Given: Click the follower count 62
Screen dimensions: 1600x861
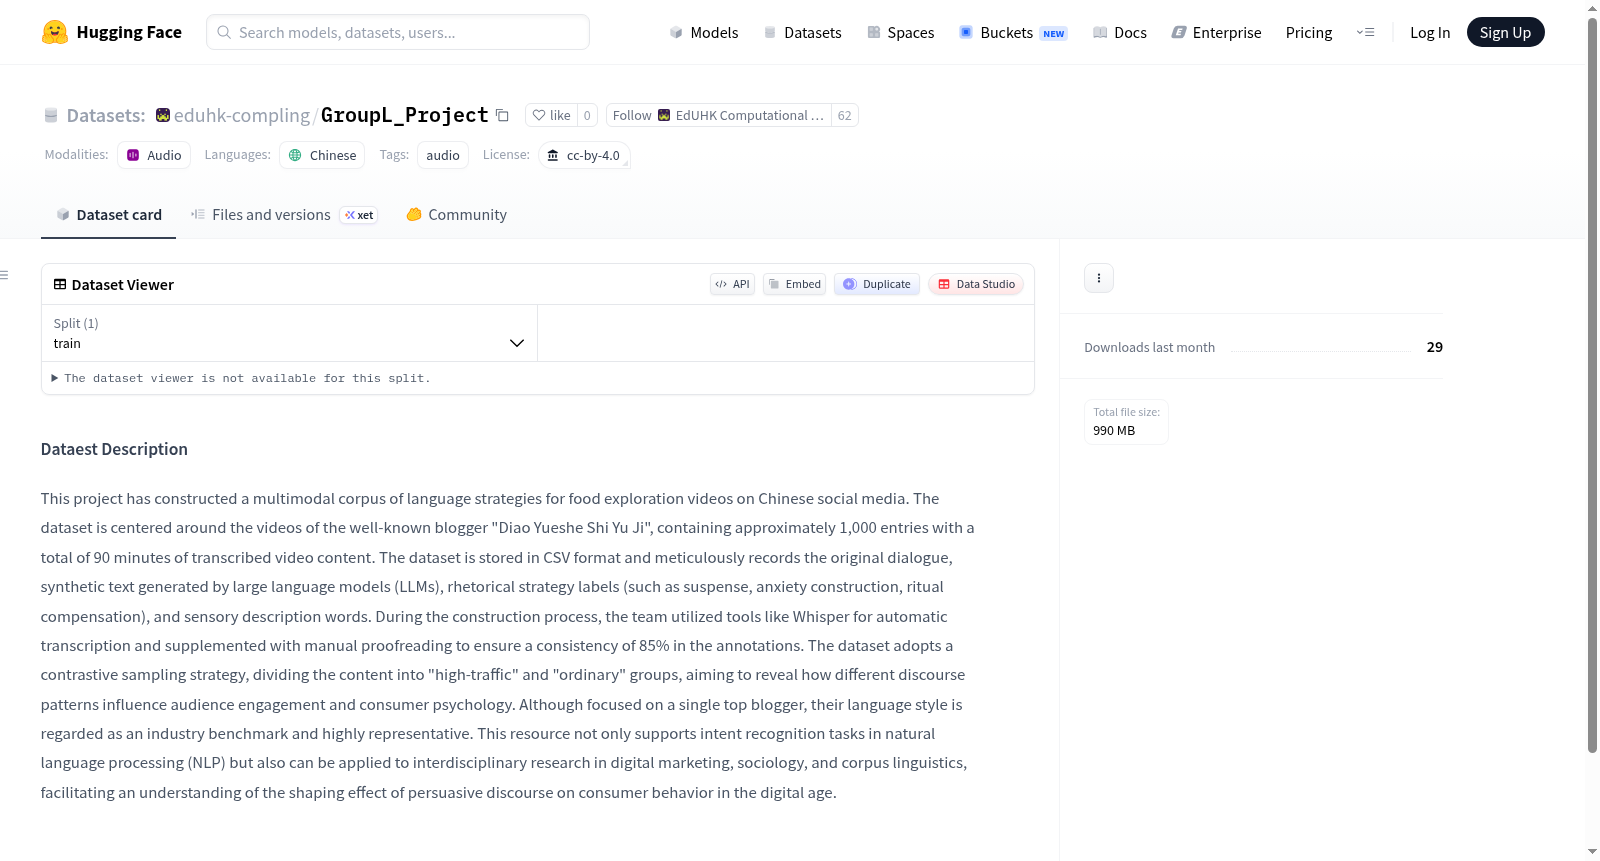Looking at the screenshot, I should [845, 116].
